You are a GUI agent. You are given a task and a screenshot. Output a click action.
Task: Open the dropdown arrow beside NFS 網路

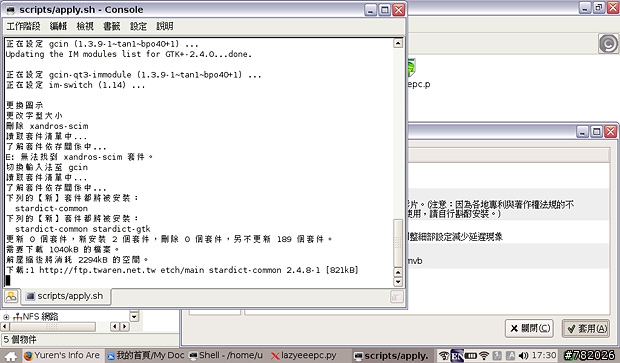coord(134,316)
